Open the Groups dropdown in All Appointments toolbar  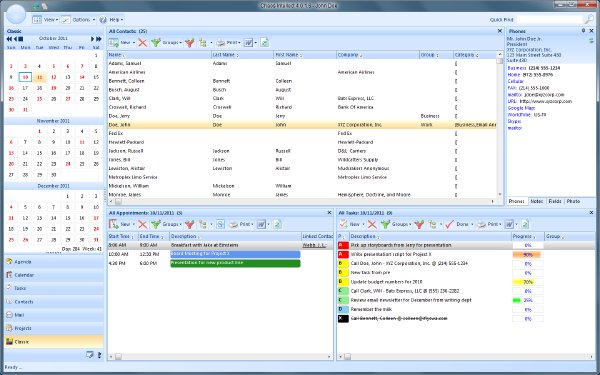pos(180,225)
